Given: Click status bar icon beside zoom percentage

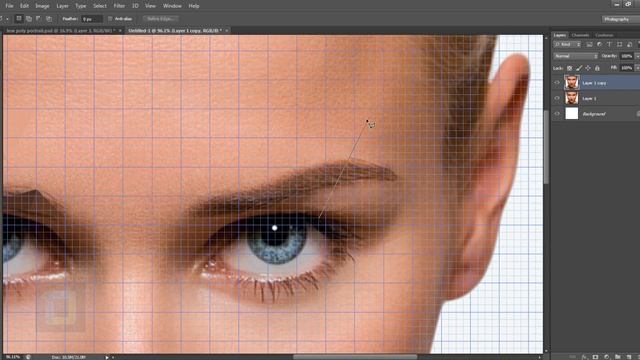Looking at the screenshot, I should click(x=28, y=357).
